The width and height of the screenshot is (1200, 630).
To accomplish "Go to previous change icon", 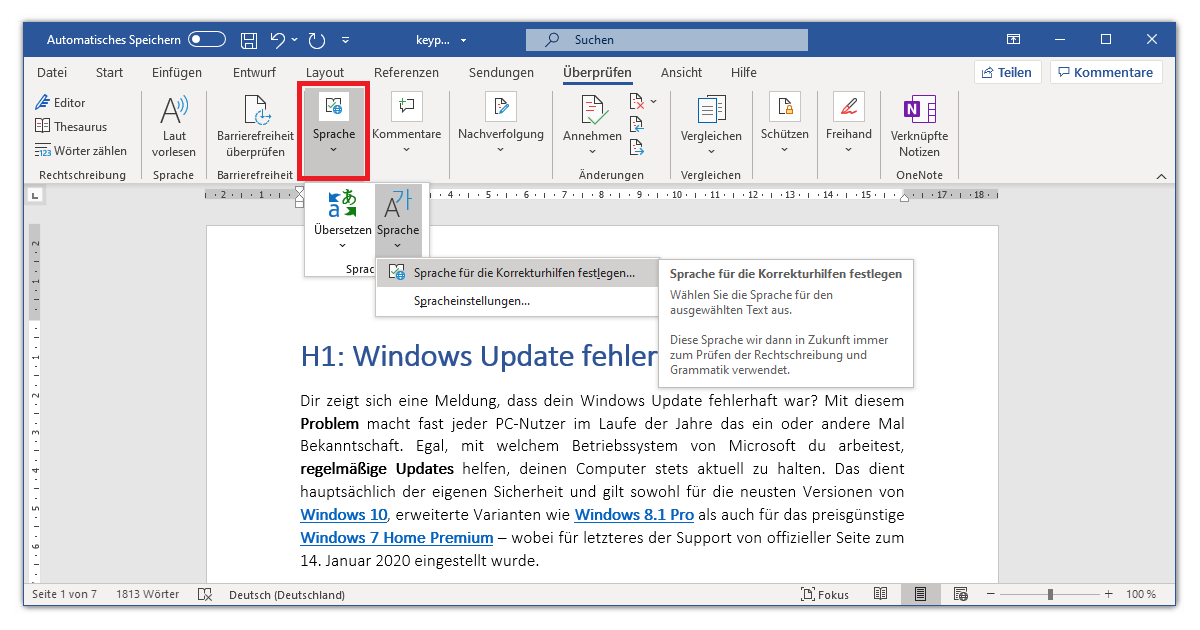I will (637, 124).
